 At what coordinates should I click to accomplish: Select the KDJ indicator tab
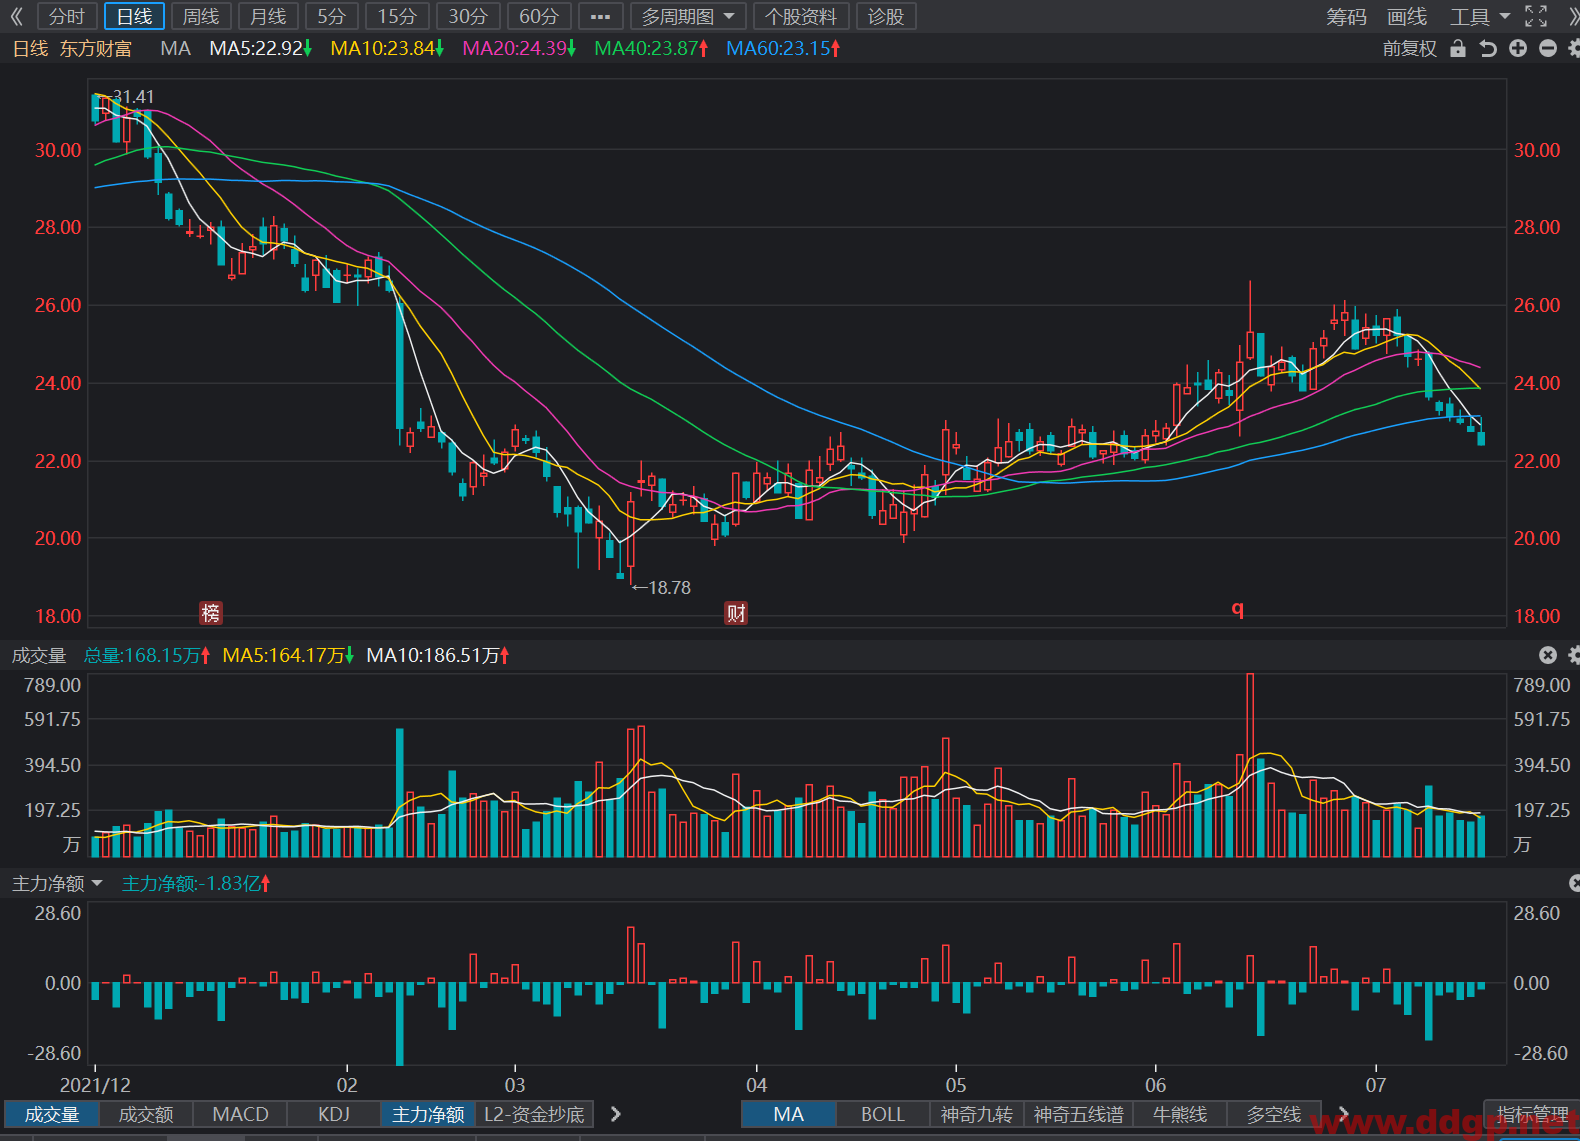[x=334, y=1114]
